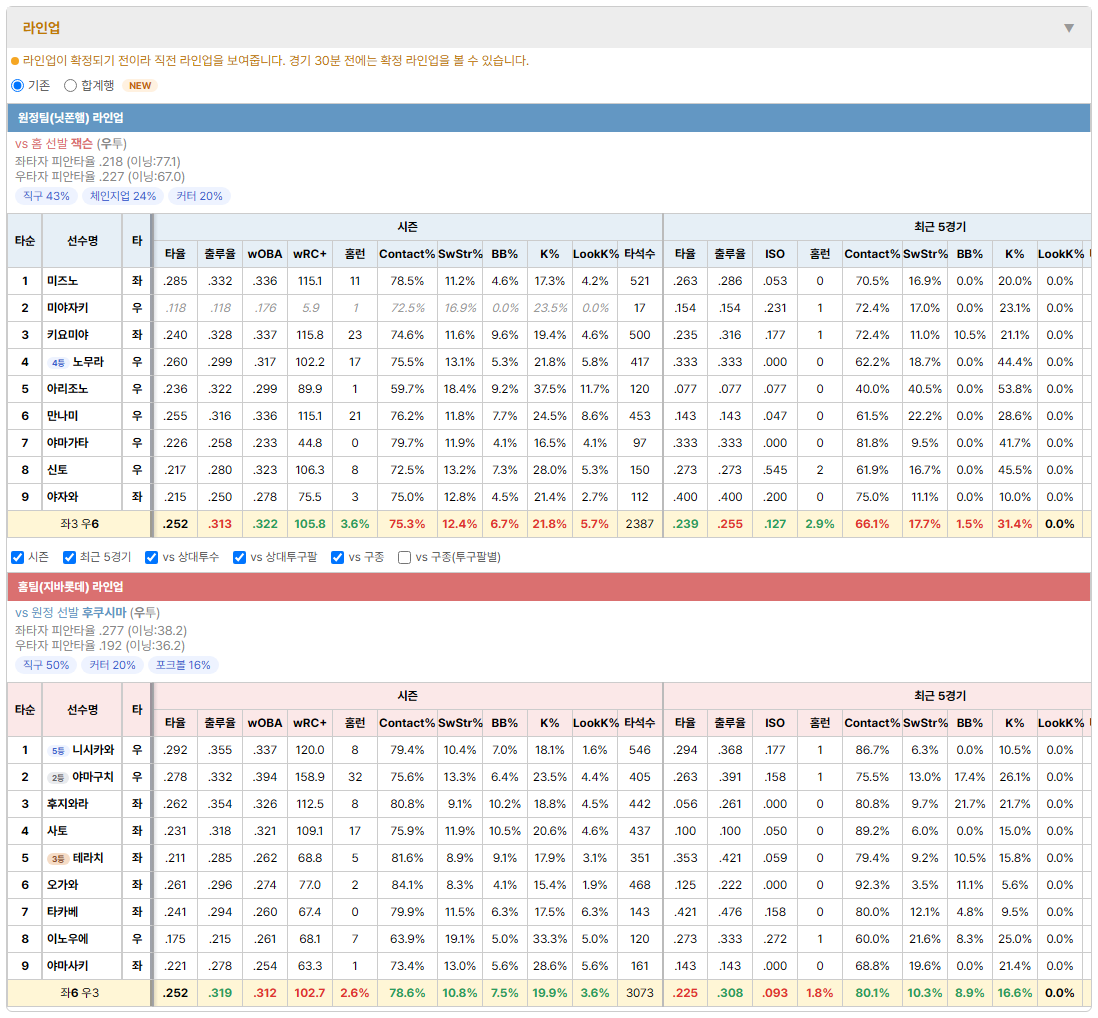Click the 3등 badge beside 테라치

coord(57,858)
